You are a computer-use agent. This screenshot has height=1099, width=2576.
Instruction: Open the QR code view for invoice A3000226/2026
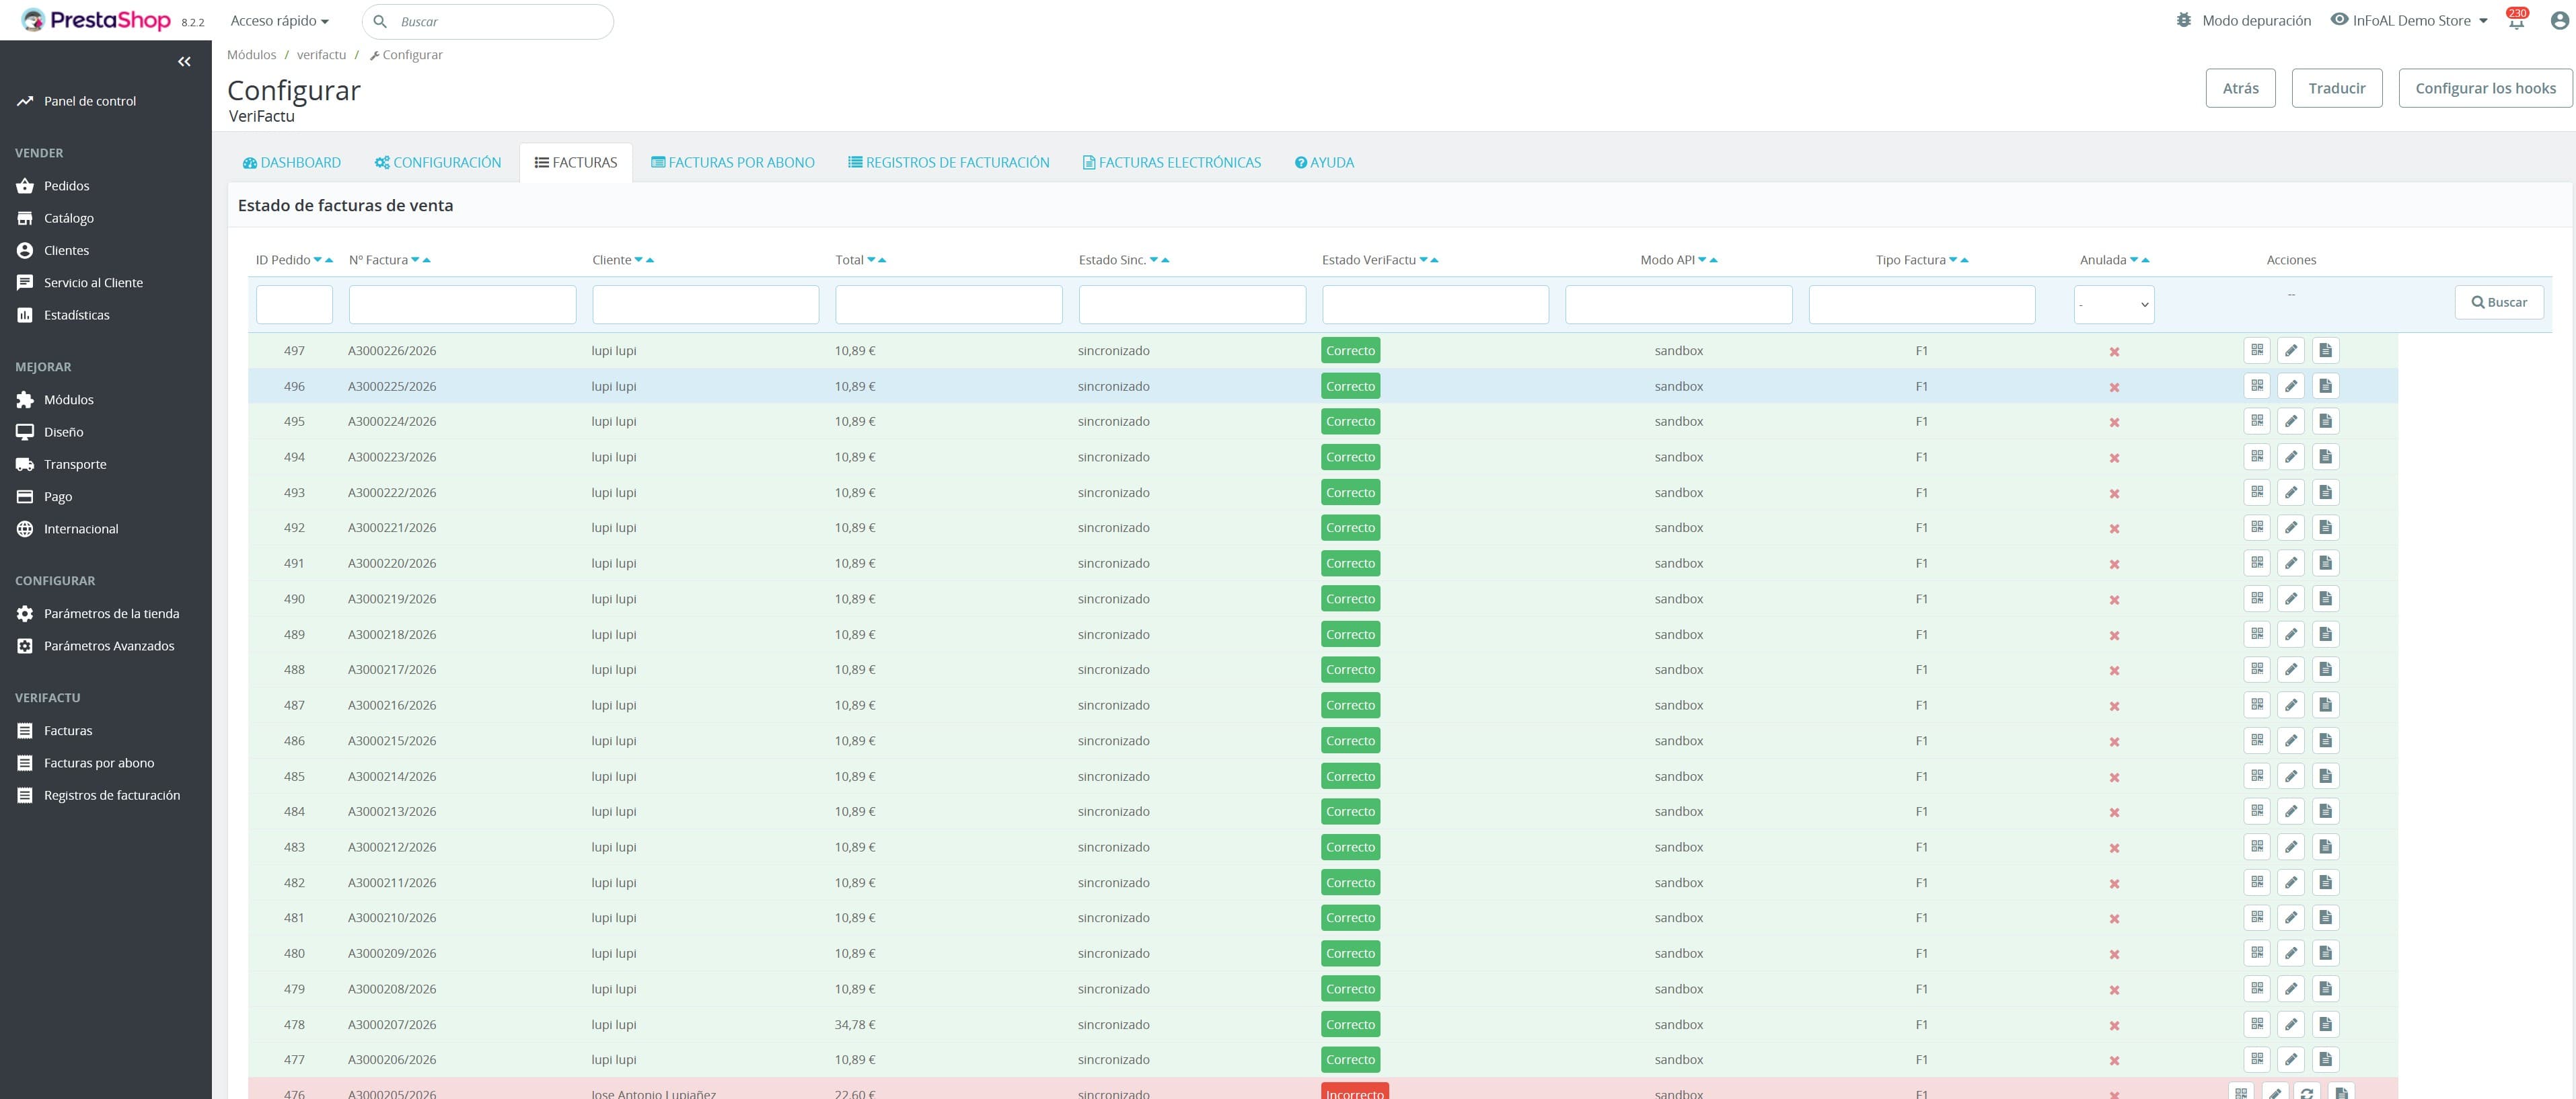[x=2257, y=350]
